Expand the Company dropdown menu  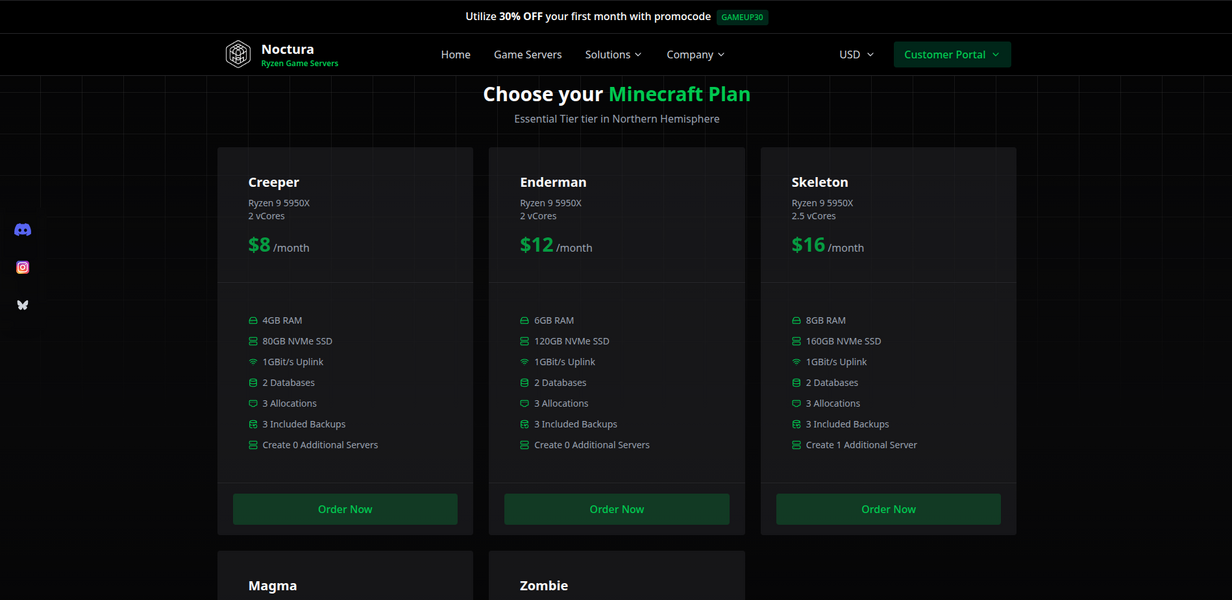point(695,55)
